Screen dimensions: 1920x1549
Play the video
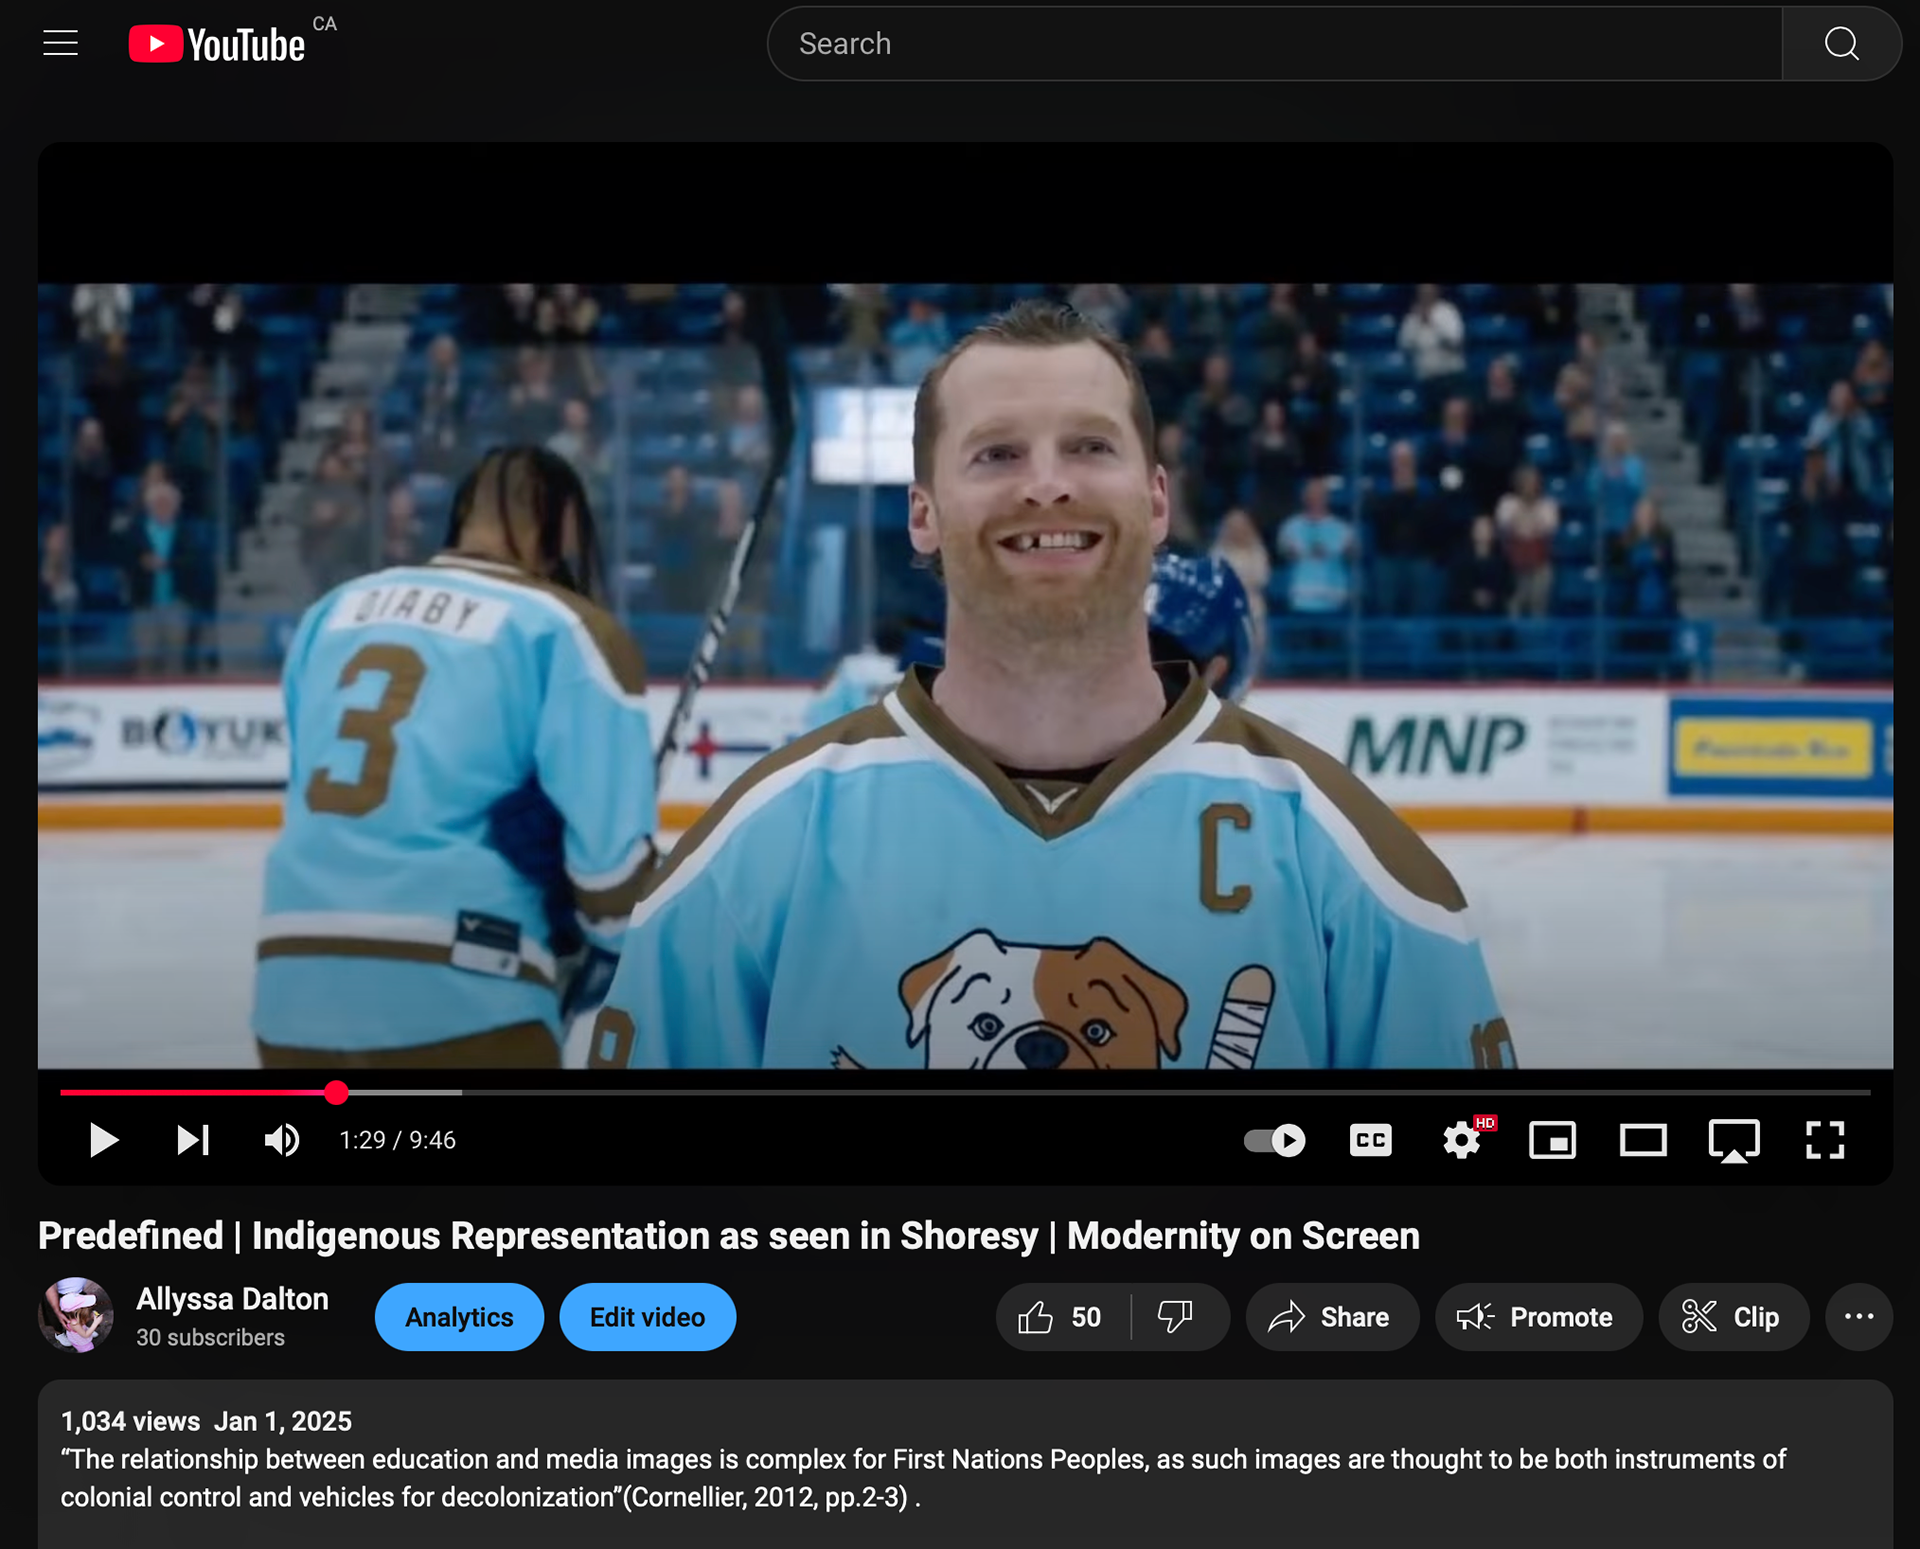click(x=103, y=1140)
